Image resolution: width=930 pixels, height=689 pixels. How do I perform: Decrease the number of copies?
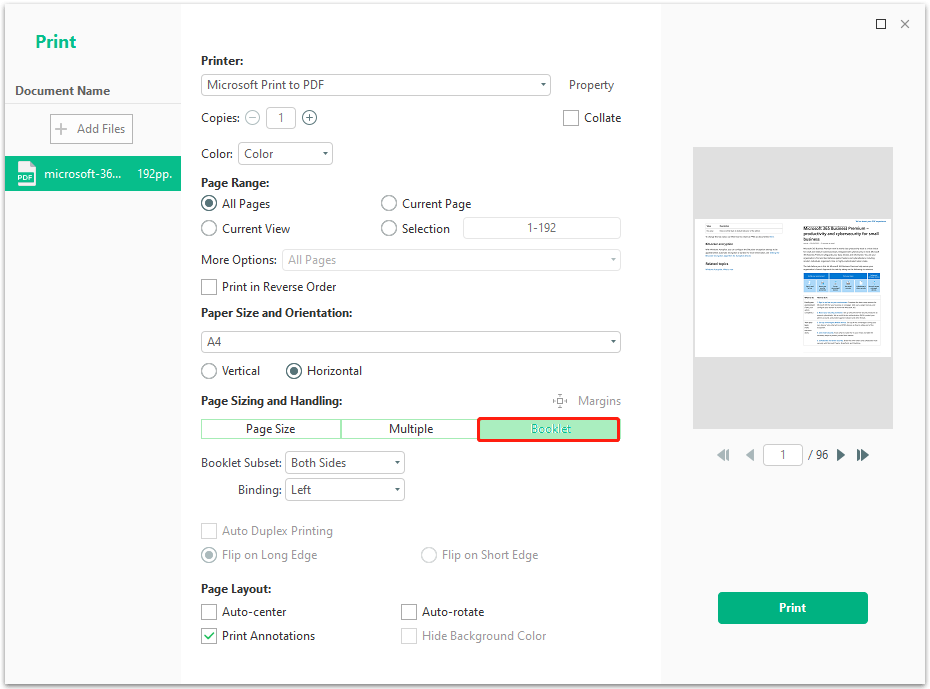[x=252, y=118]
